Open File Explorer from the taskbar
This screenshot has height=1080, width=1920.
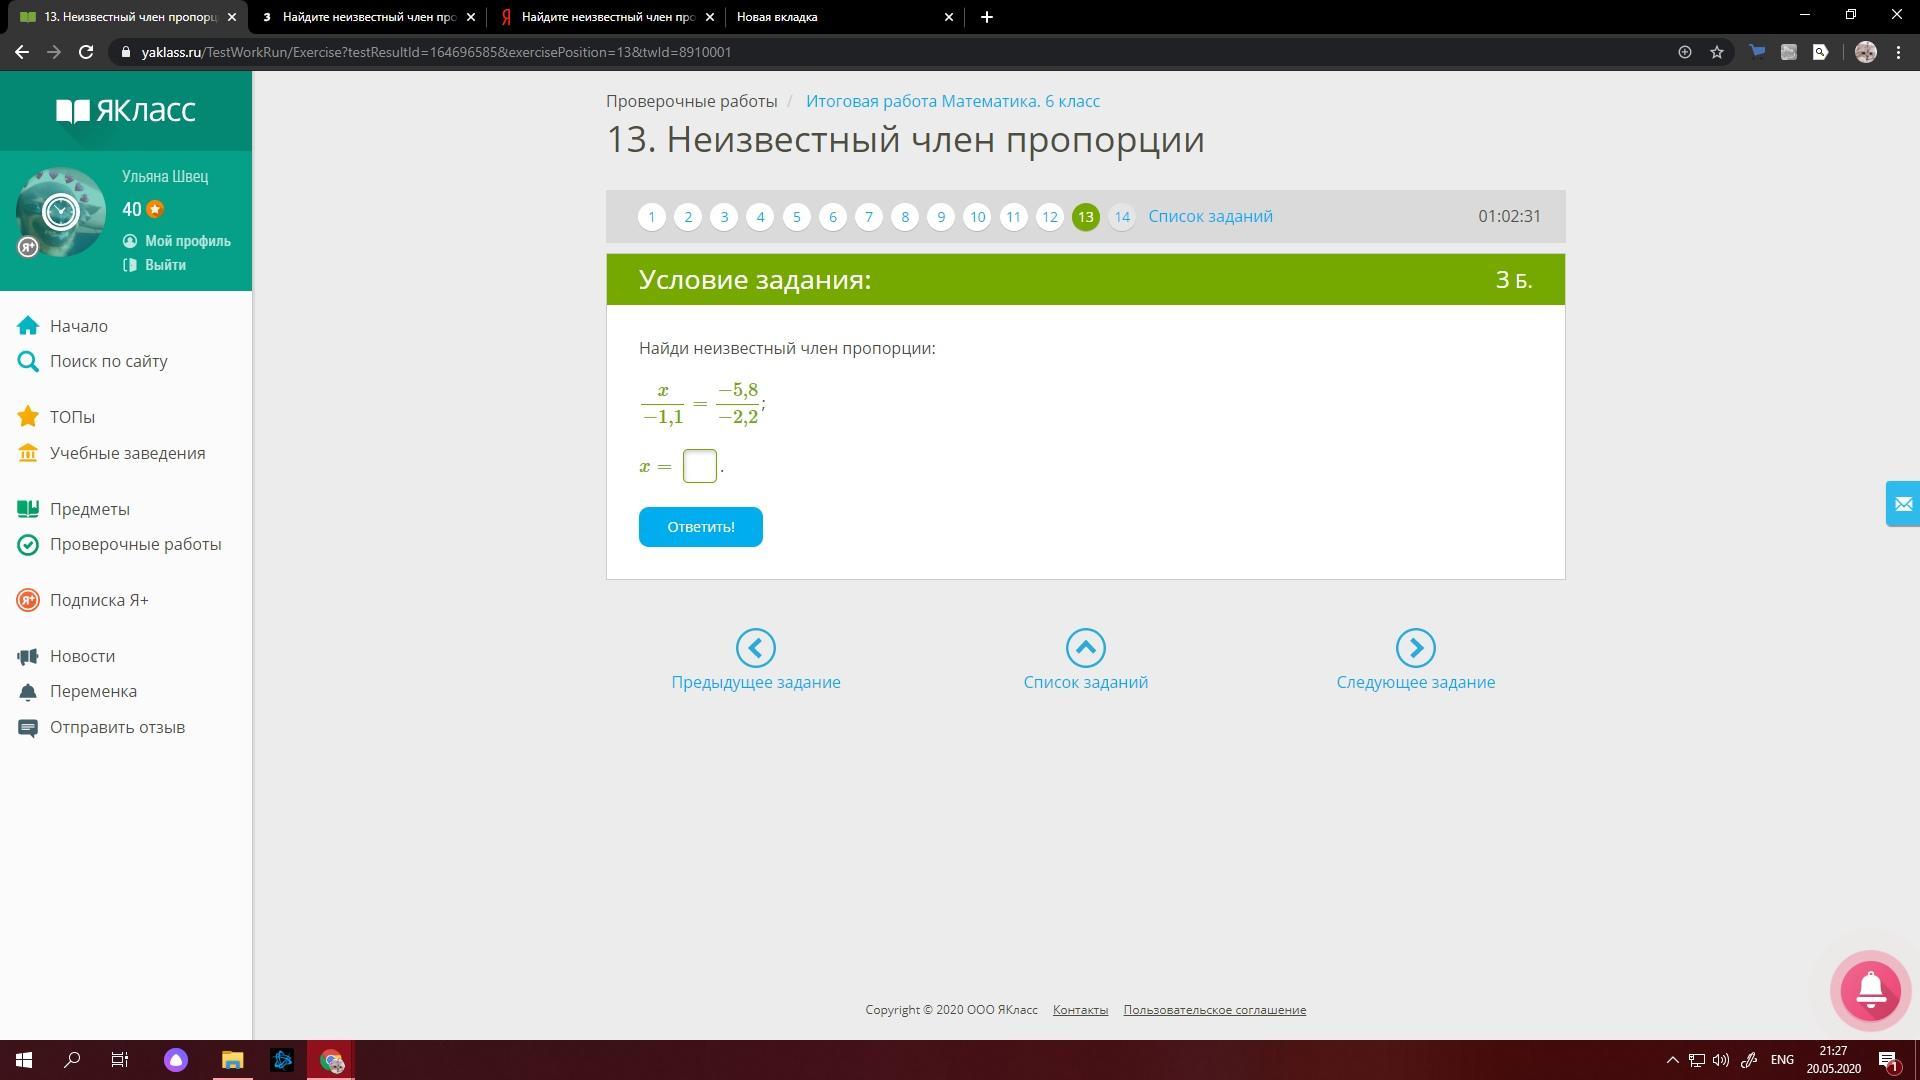[232, 1060]
